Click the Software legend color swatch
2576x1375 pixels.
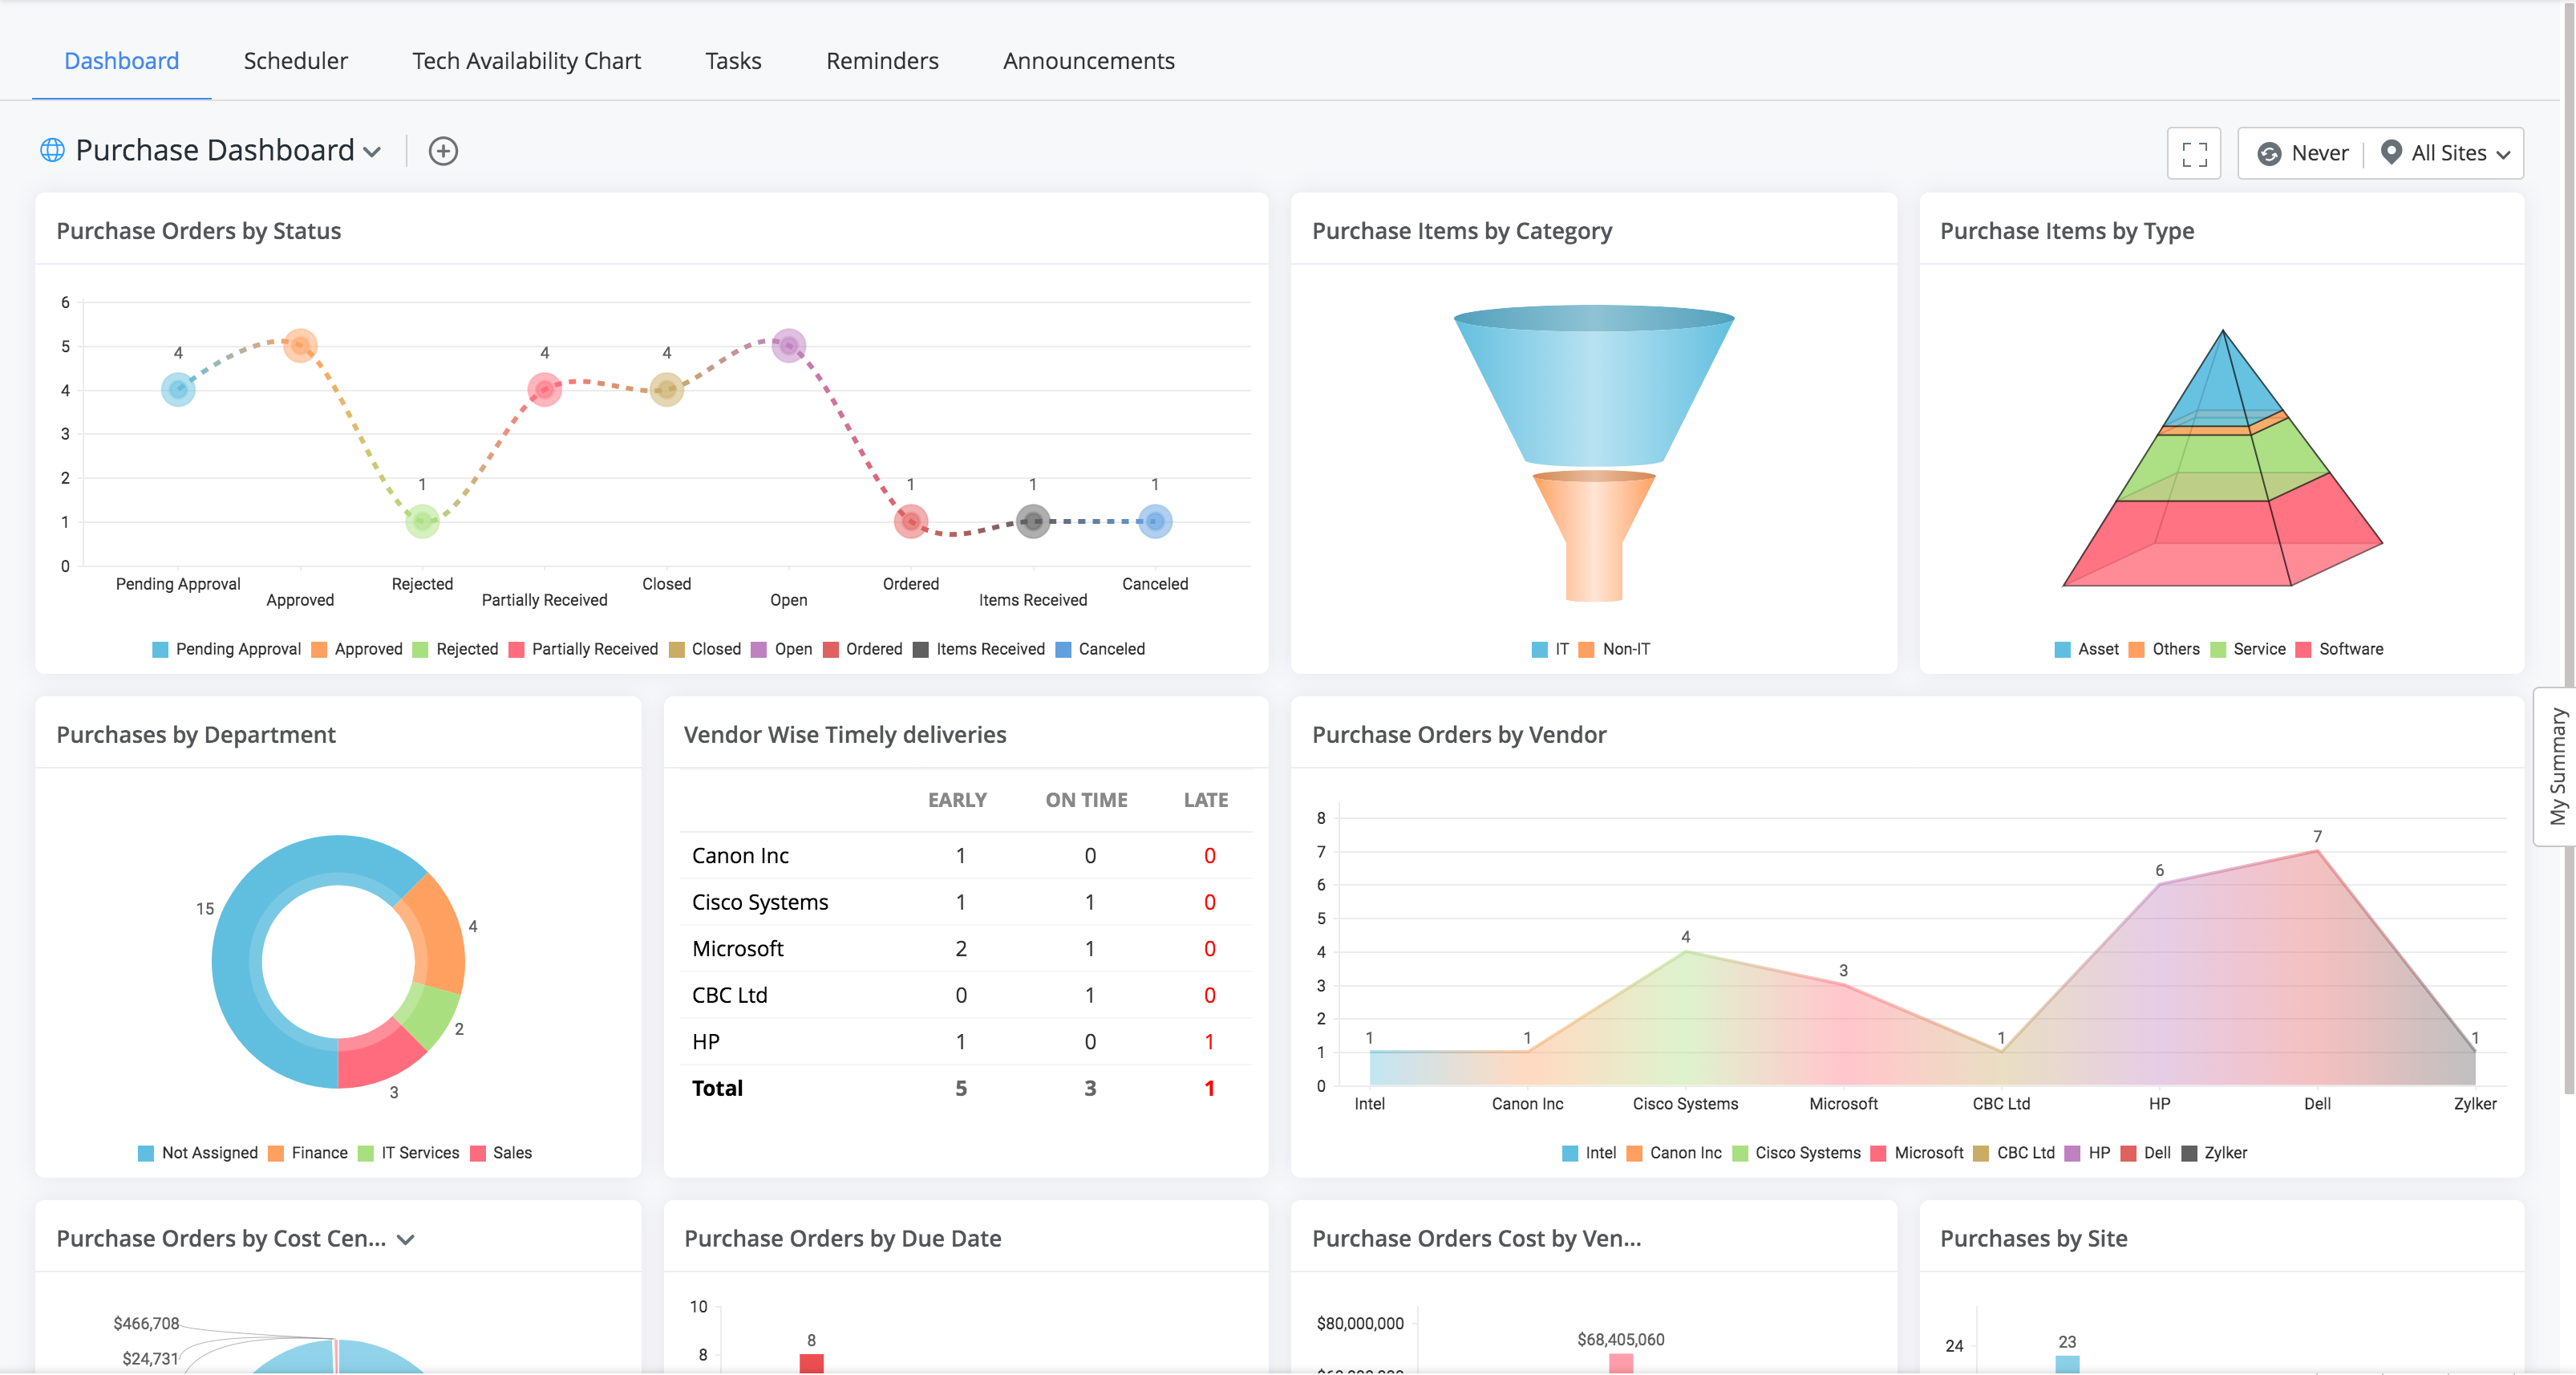click(2303, 649)
